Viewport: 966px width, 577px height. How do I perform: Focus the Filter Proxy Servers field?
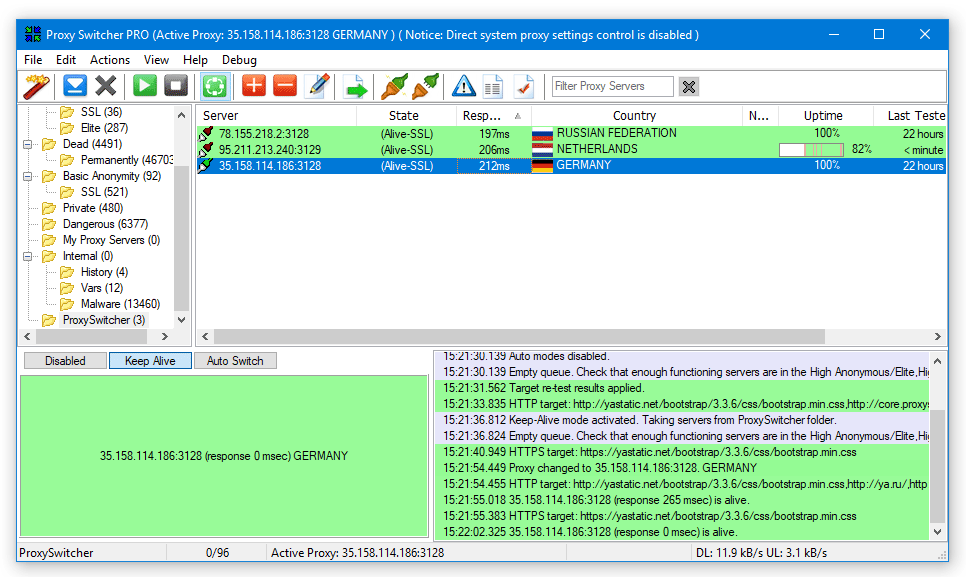pos(612,86)
